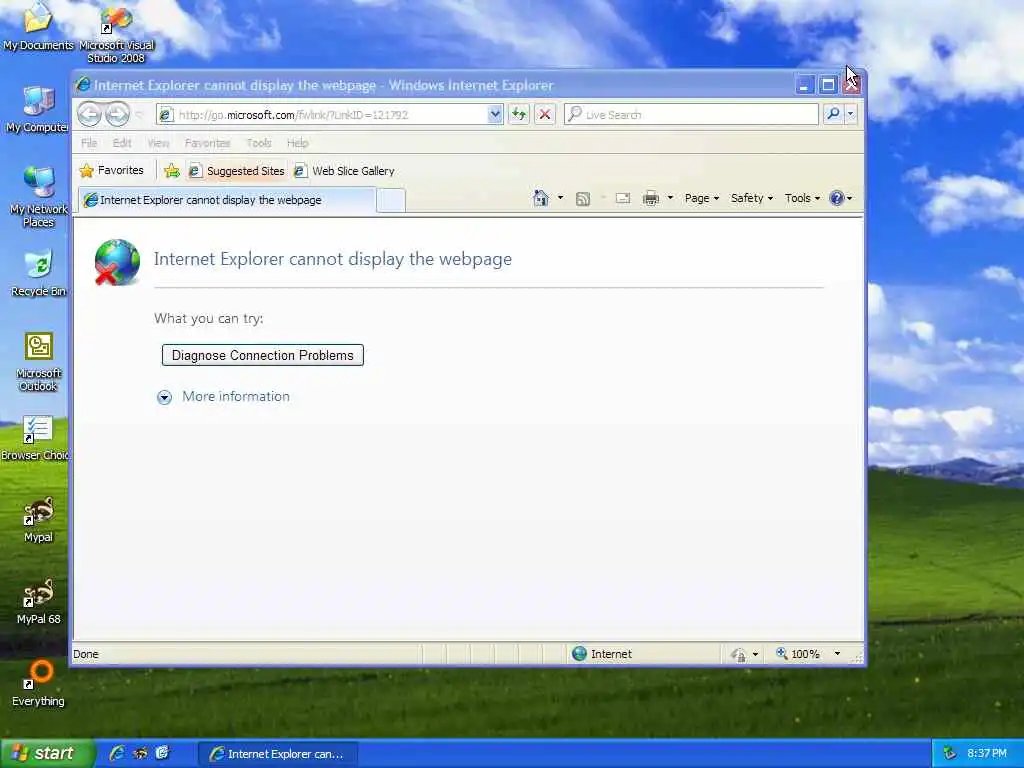Open the Browser Choice shortcut
The image size is (1024, 768).
[37, 438]
